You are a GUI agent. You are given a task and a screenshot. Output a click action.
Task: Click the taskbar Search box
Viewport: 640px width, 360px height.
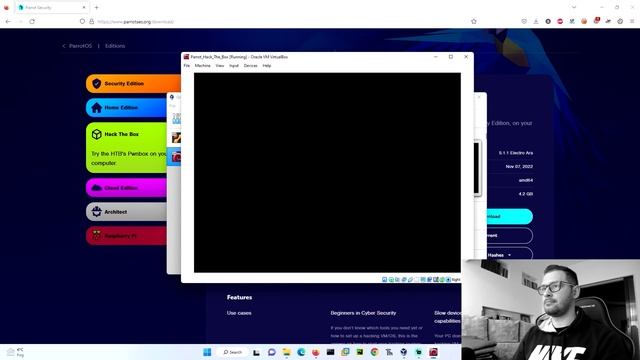232,352
